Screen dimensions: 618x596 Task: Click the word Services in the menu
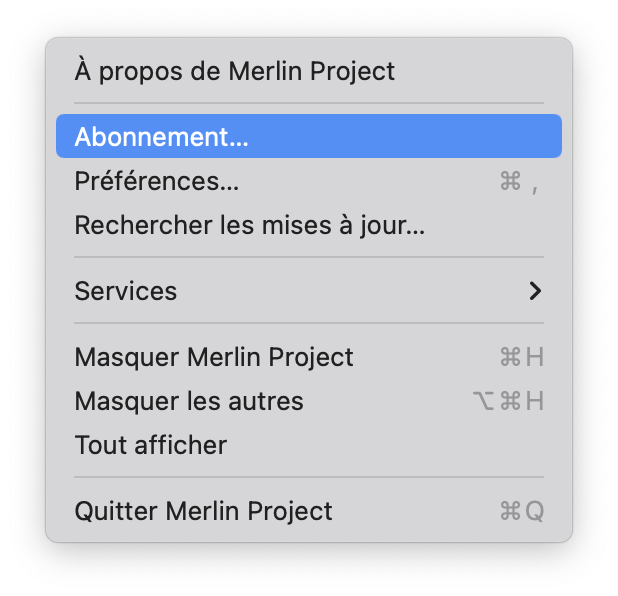pyautogui.click(x=126, y=291)
